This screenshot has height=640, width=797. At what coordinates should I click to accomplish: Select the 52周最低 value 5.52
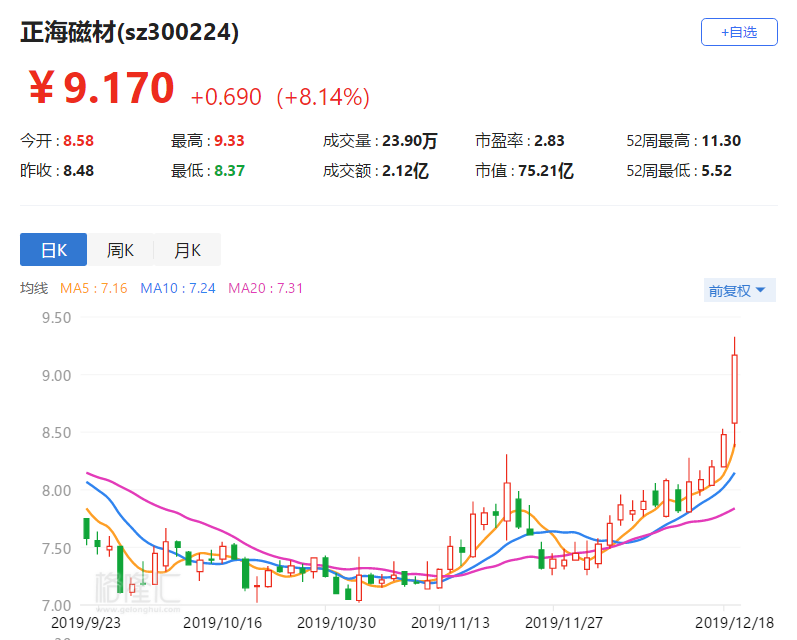click(x=717, y=171)
